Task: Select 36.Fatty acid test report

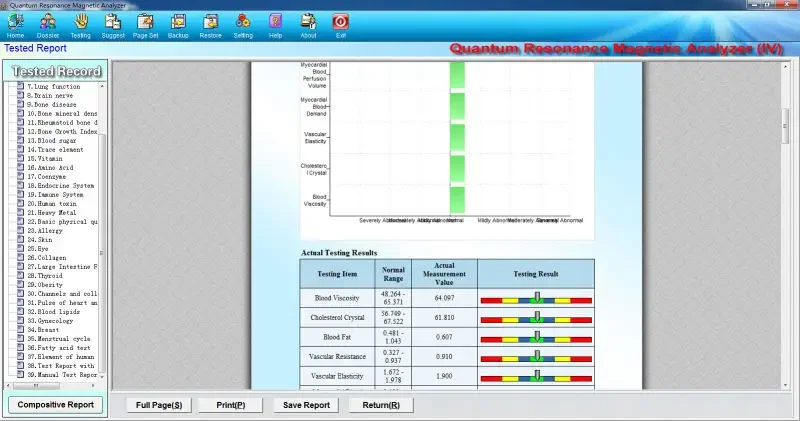Action: (59, 348)
